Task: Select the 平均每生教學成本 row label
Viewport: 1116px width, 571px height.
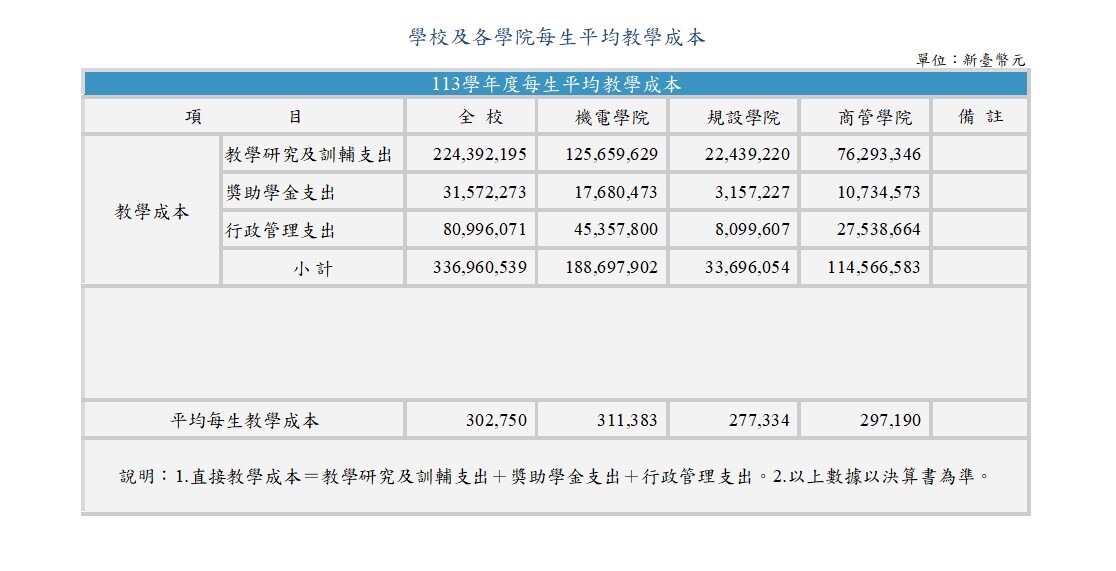Action: pos(245,421)
